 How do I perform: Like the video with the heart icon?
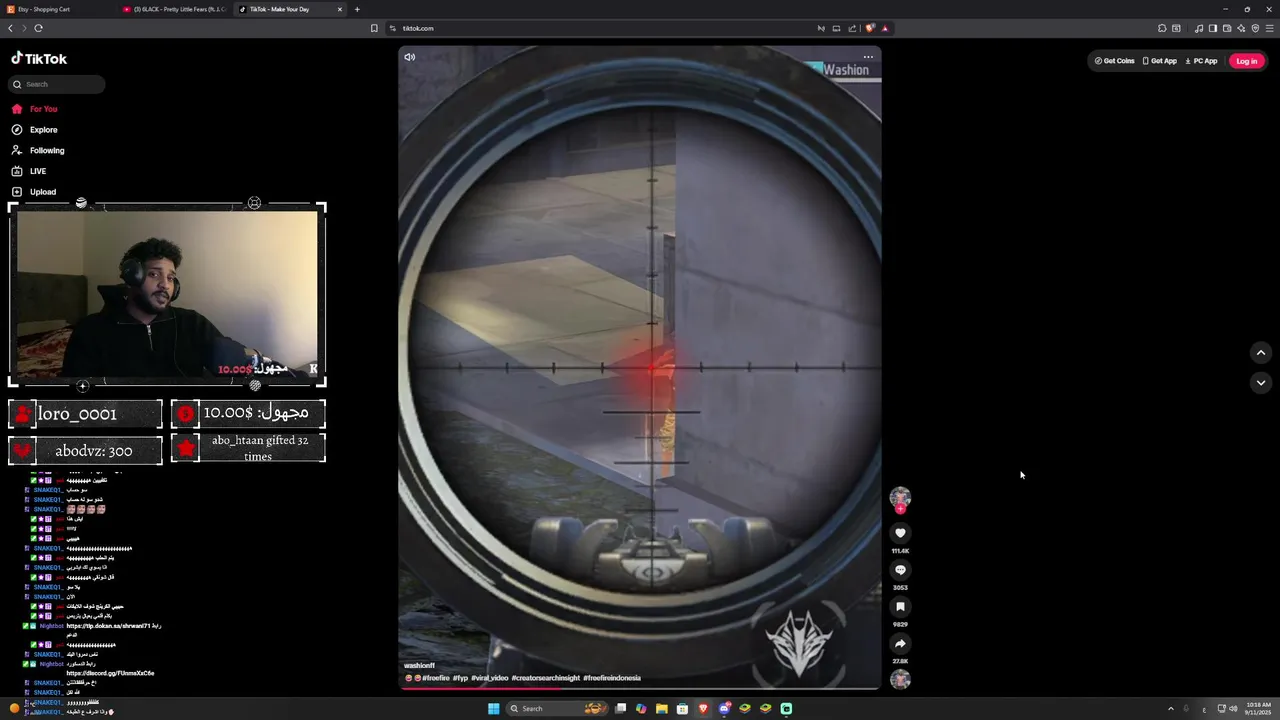[900, 534]
